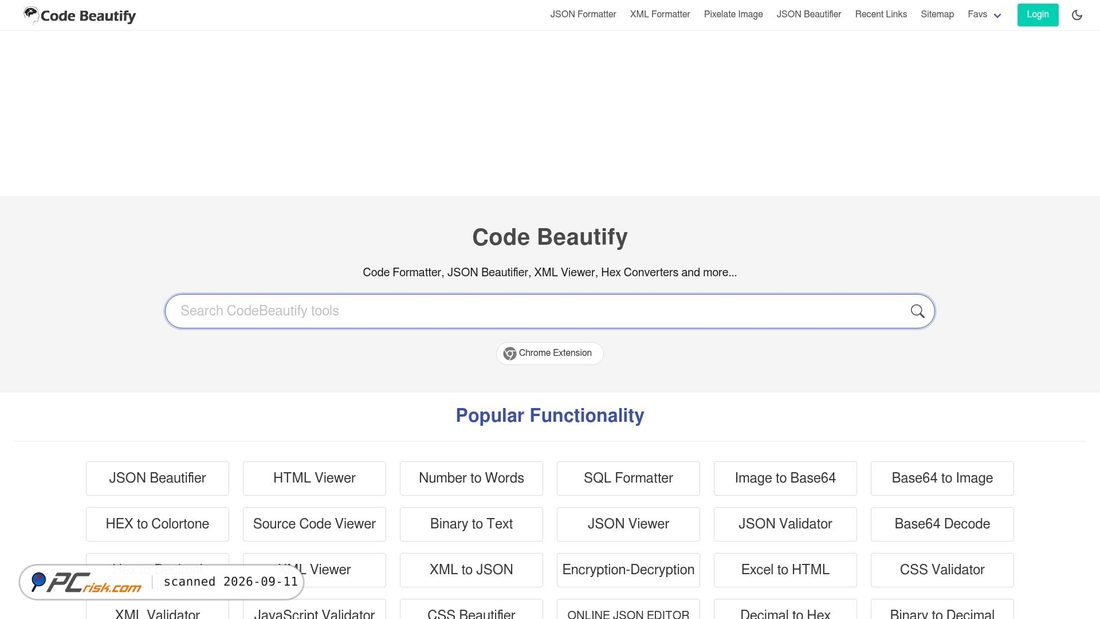Image resolution: width=1100 pixels, height=619 pixels.
Task: Click the Login button
Action: point(1038,15)
